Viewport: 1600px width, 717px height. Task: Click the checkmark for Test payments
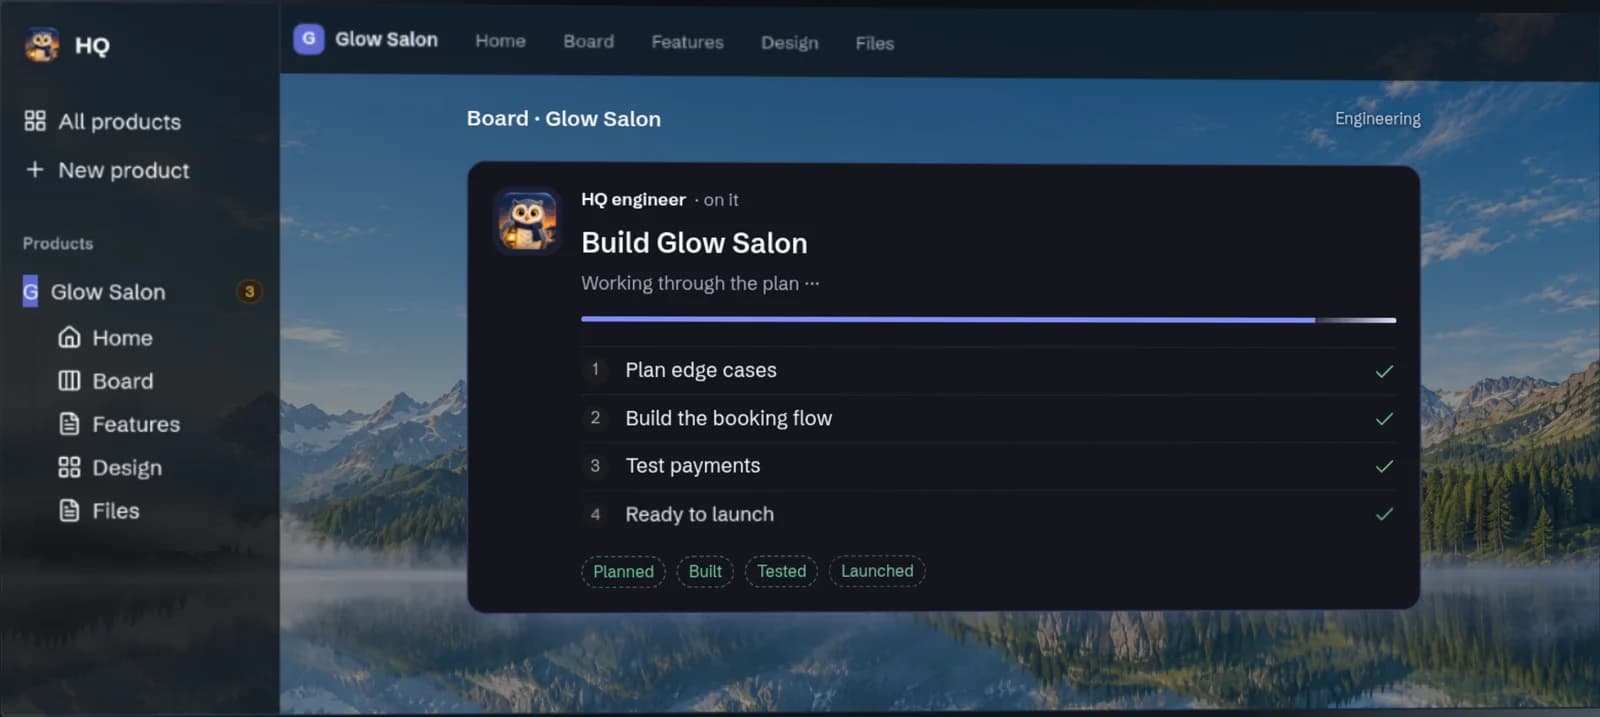click(1384, 466)
